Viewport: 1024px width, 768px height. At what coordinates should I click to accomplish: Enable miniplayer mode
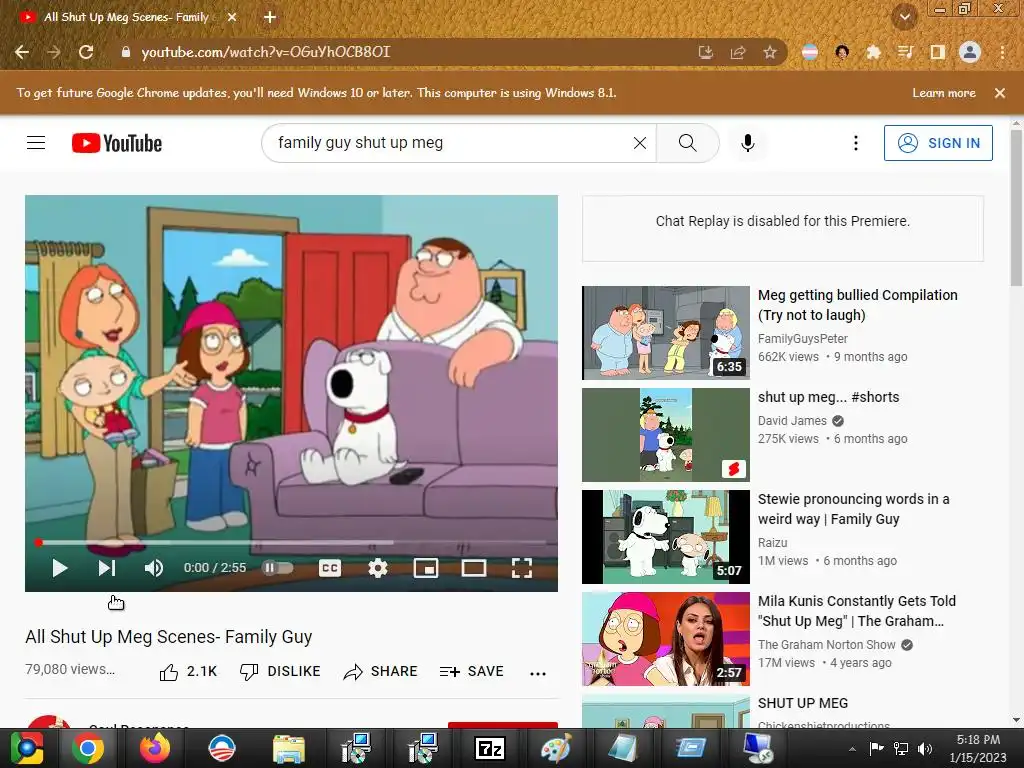click(x=426, y=568)
